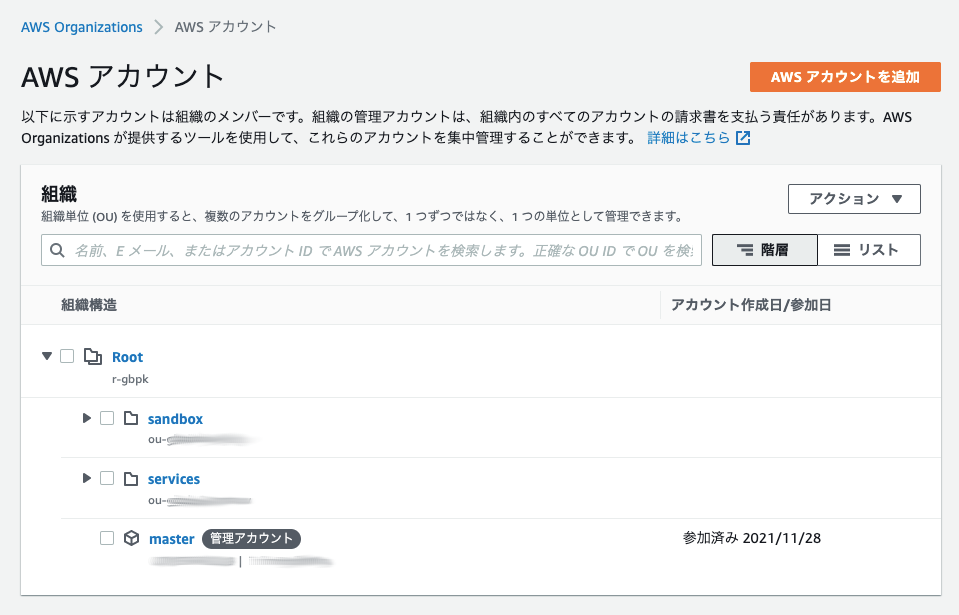Open the アクション dropdown menu
959x615 pixels.
tap(854, 199)
